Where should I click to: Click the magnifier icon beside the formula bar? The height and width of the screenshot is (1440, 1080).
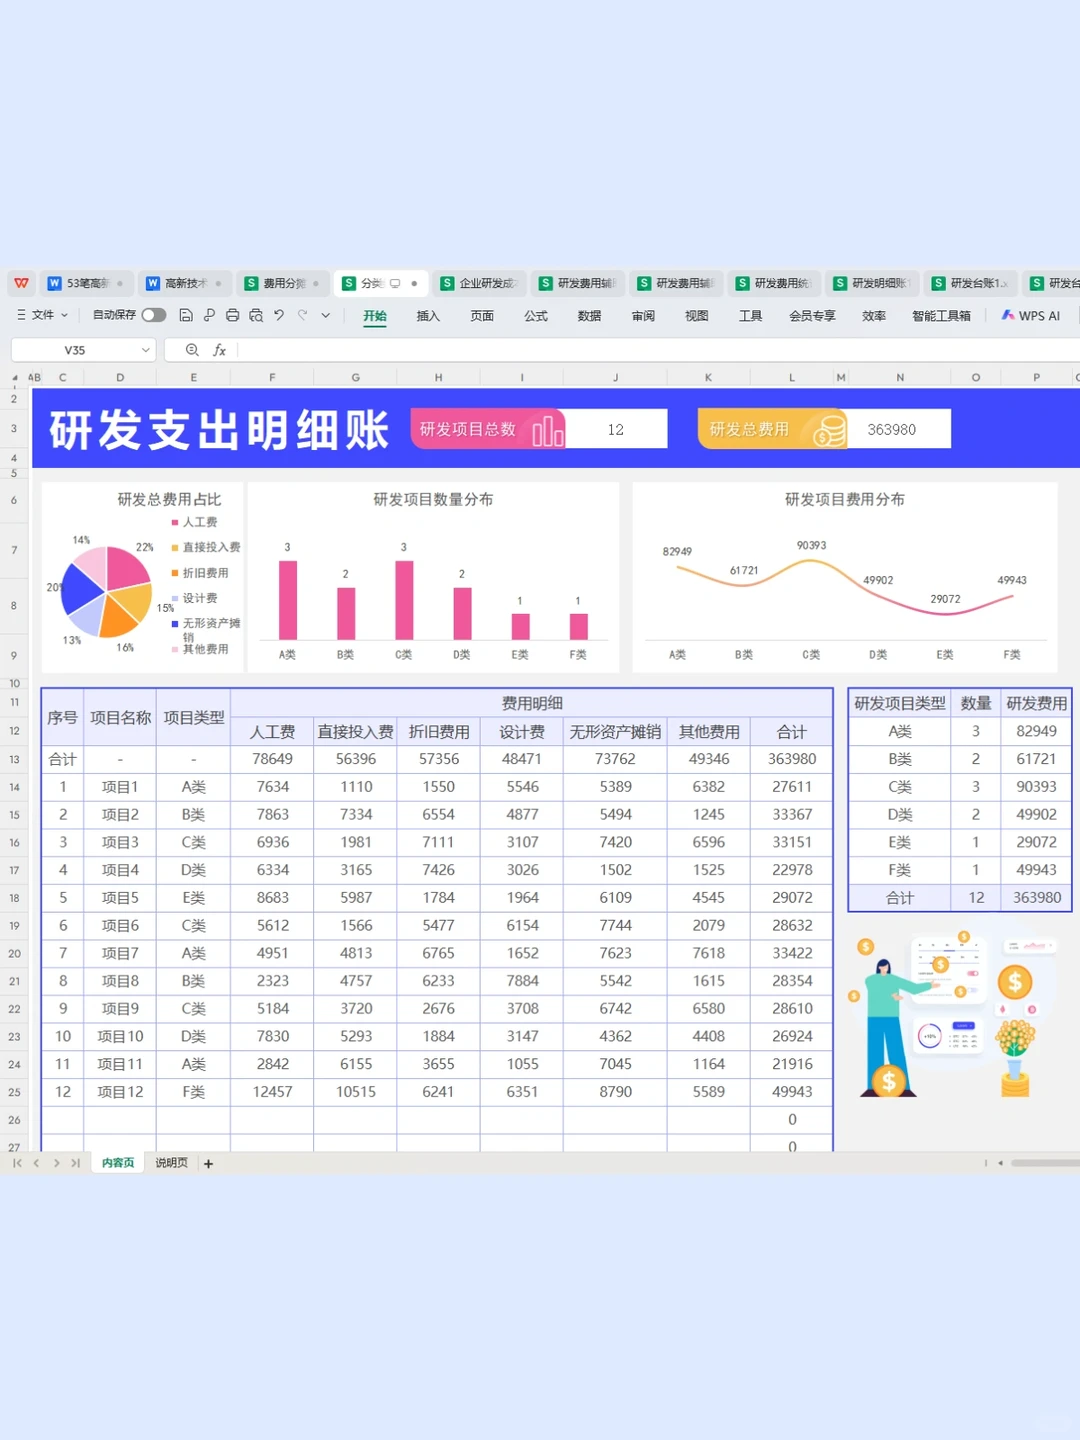pyautogui.click(x=190, y=350)
